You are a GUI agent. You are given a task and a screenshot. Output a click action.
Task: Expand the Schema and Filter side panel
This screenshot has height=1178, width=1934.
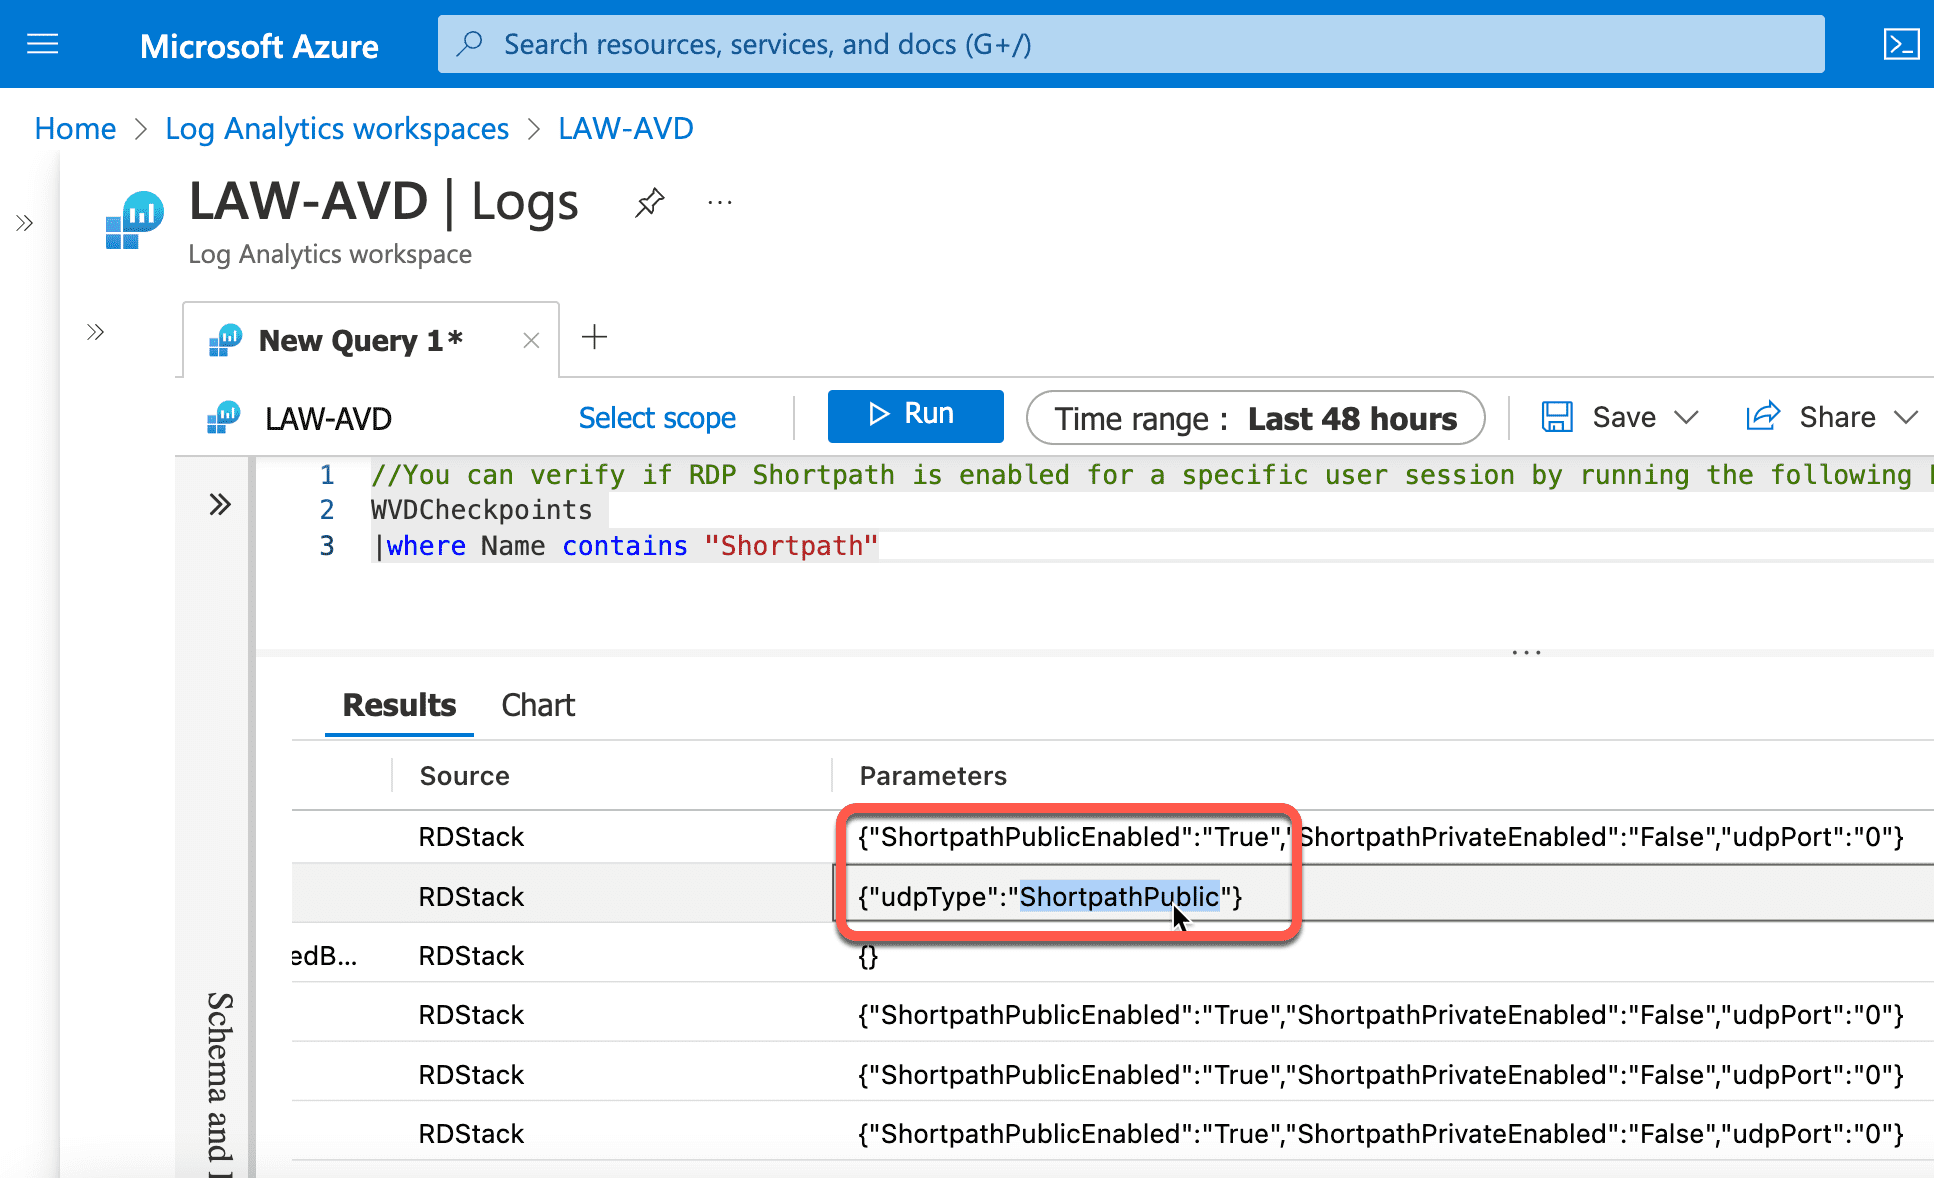coord(220,504)
